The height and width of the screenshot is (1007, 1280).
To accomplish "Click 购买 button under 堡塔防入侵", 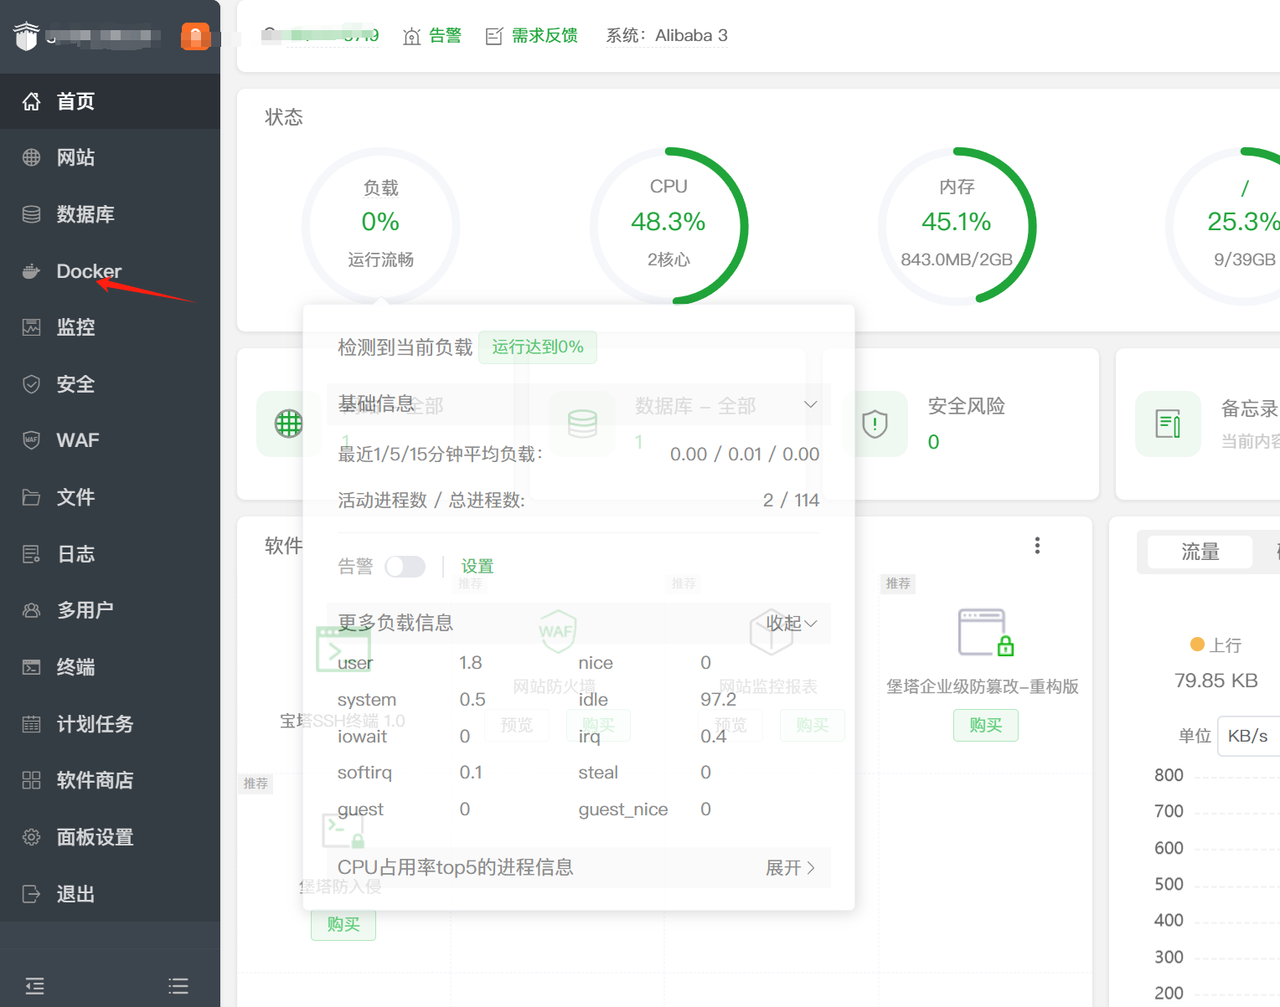I will click(x=343, y=924).
